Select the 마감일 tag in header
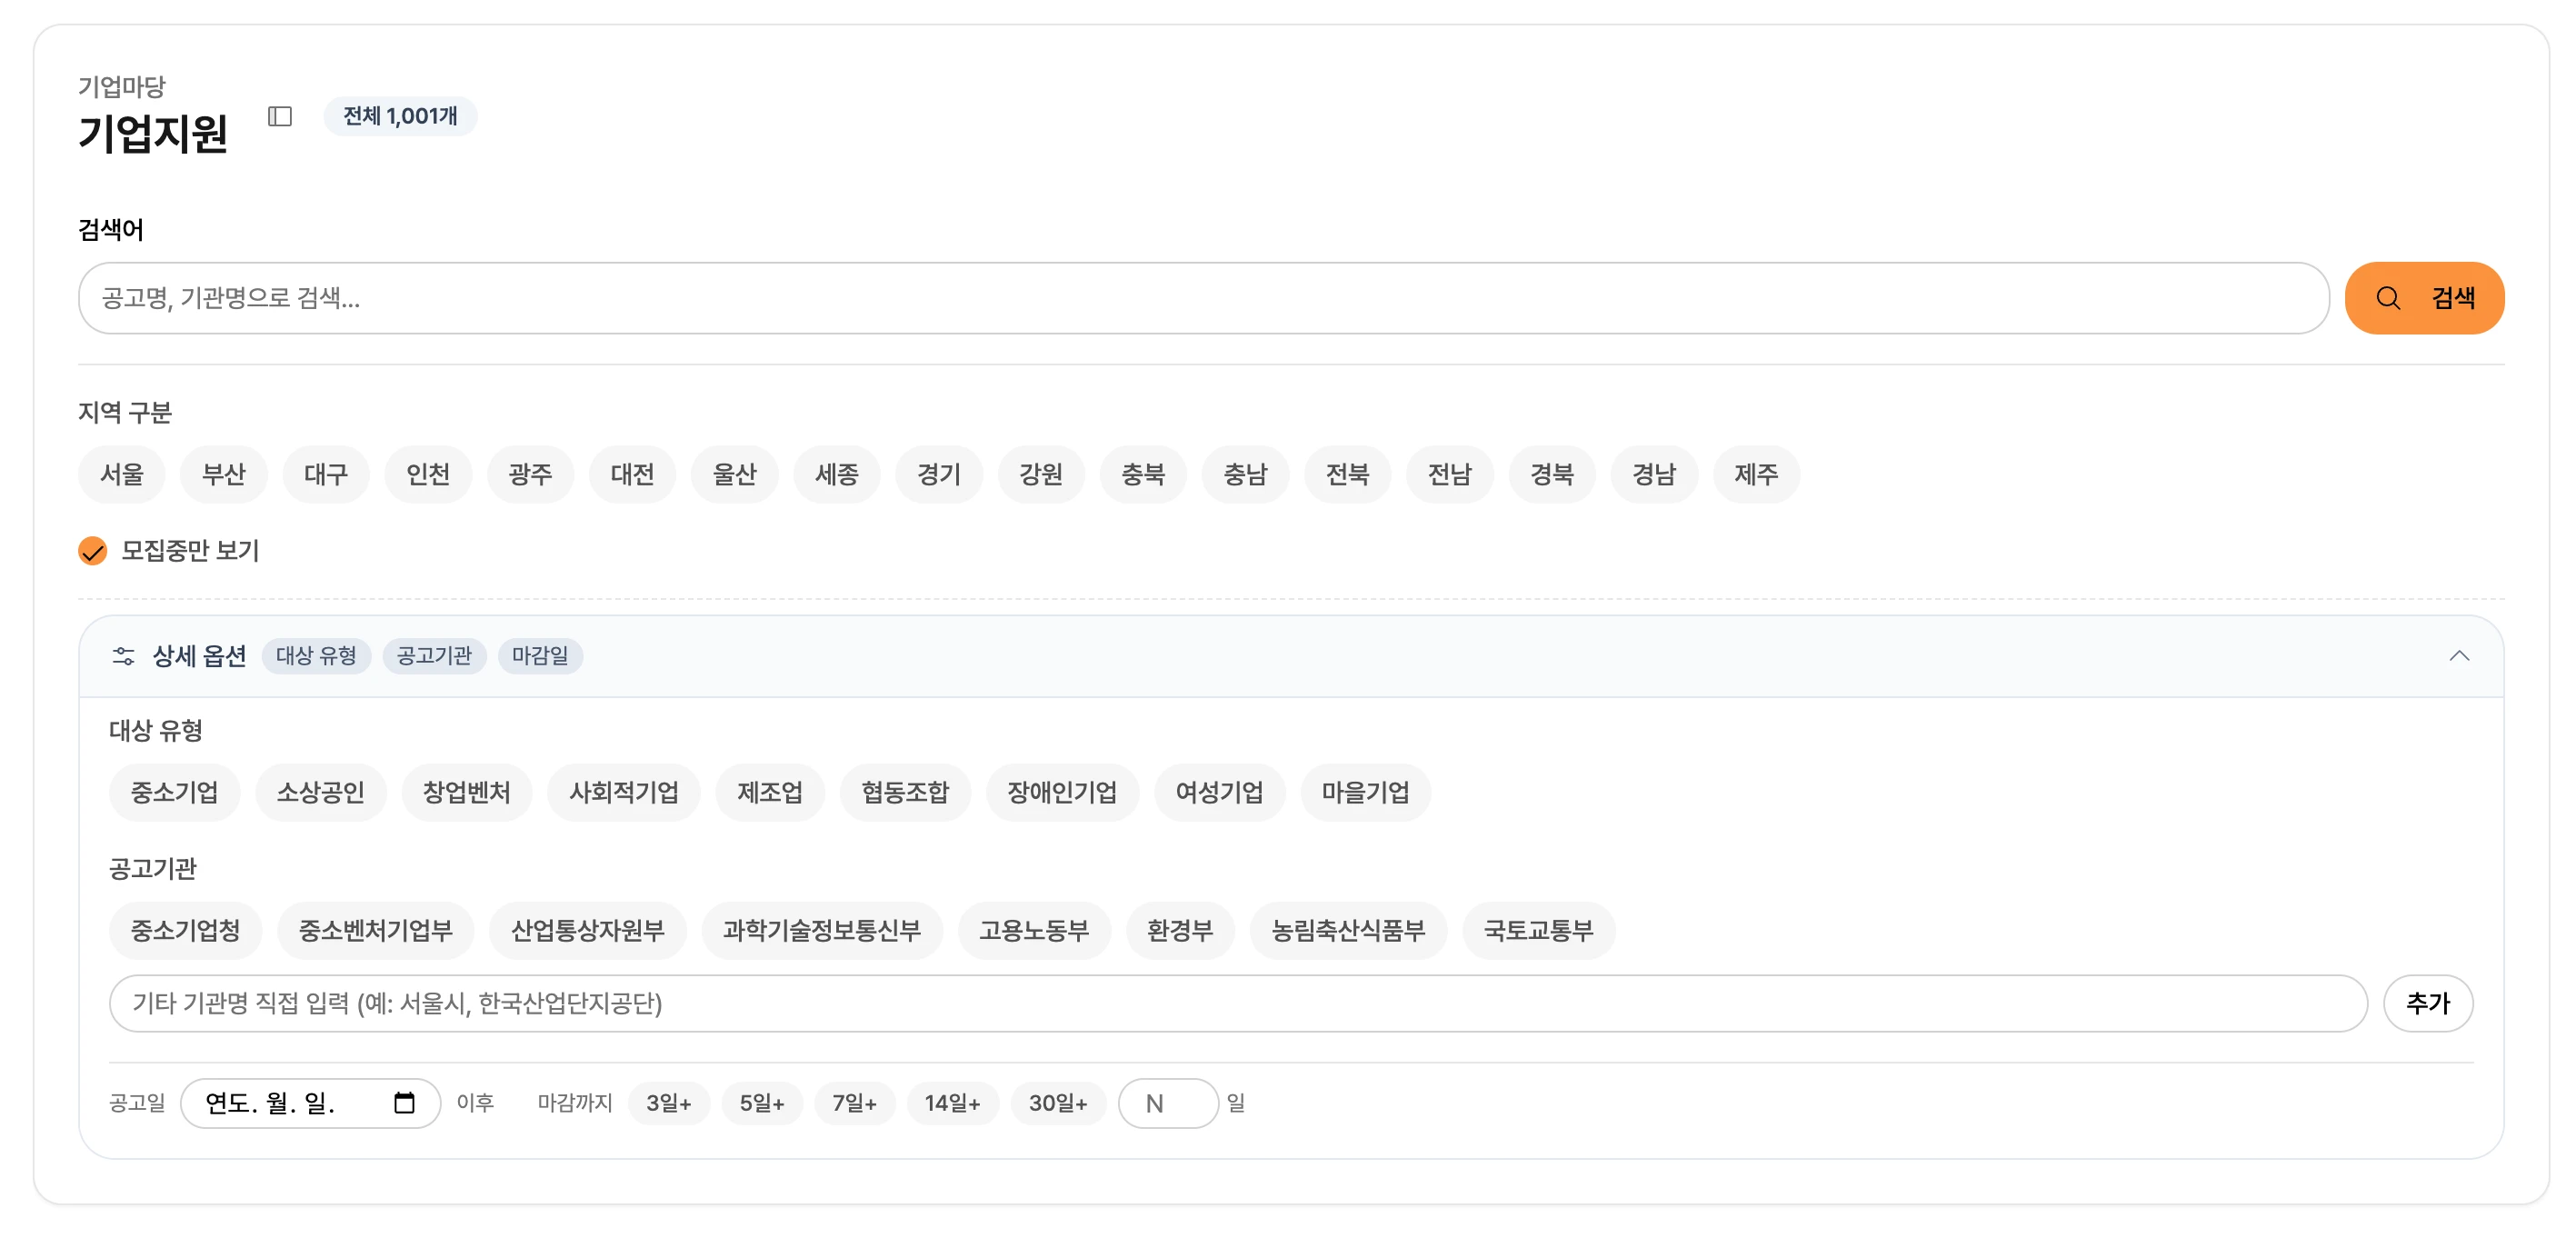Image resolution: width=2576 pixels, height=1238 pixels. click(x=540, y=656)
